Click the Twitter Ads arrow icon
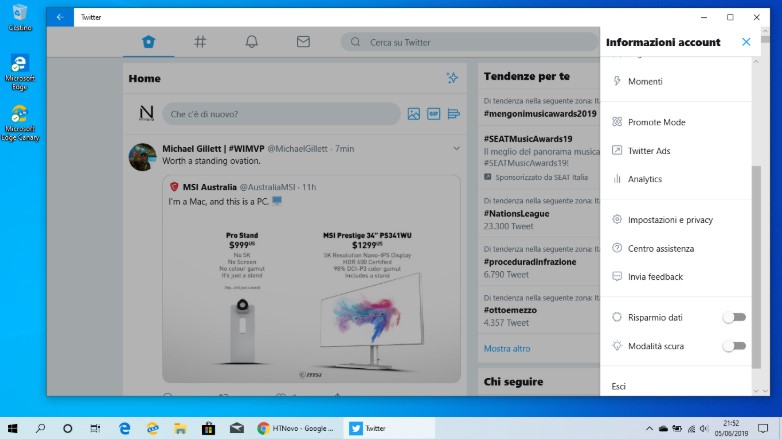Image resolution: width=782 pixels, height=439 pixels. pyautogui.click(x=617, y=150)
